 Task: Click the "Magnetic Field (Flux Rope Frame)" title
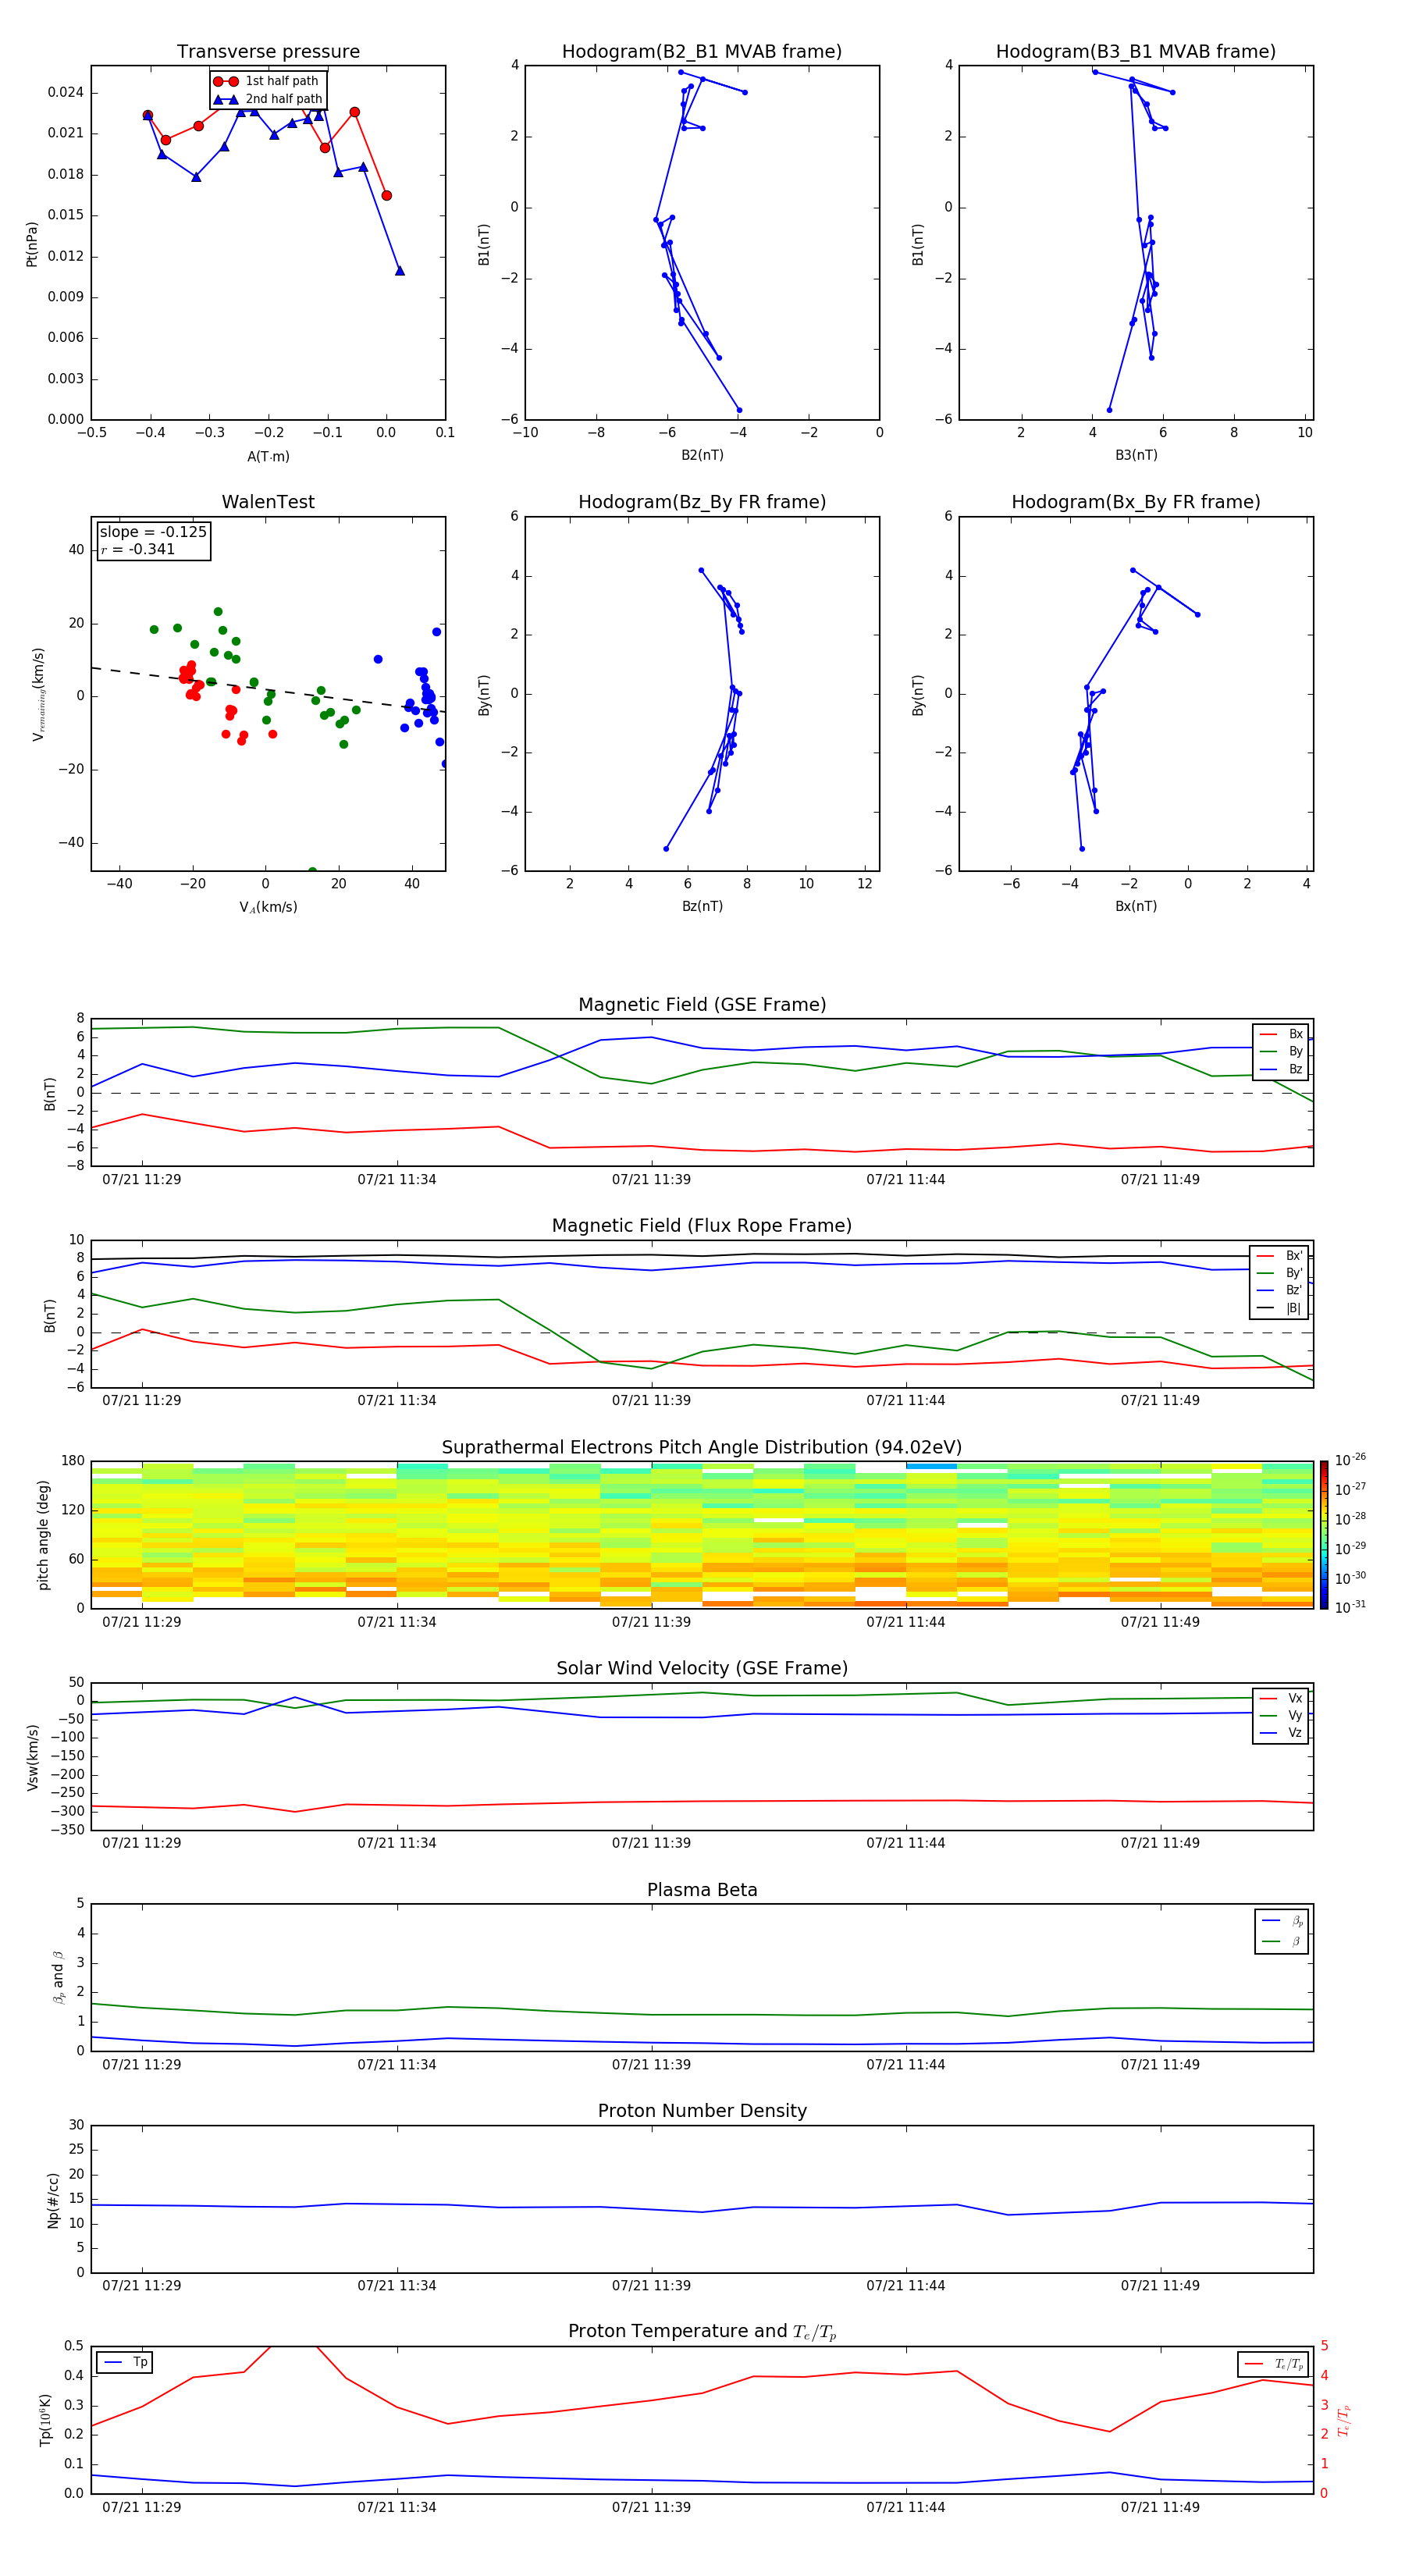click(x=702, y=1226)
